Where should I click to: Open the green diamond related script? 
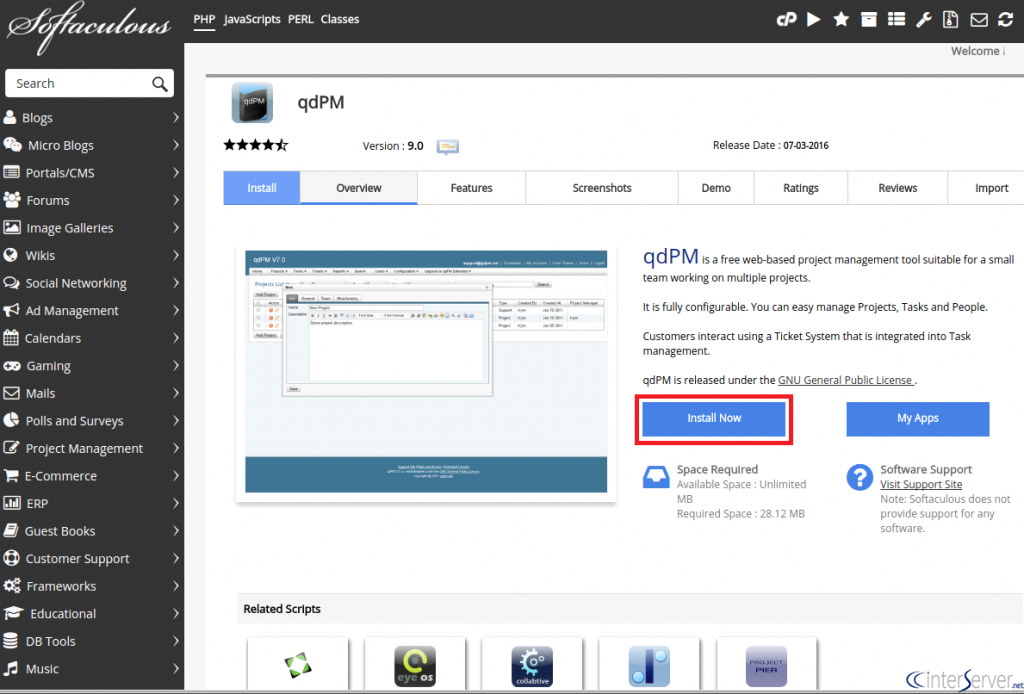(x=298, y=665)
